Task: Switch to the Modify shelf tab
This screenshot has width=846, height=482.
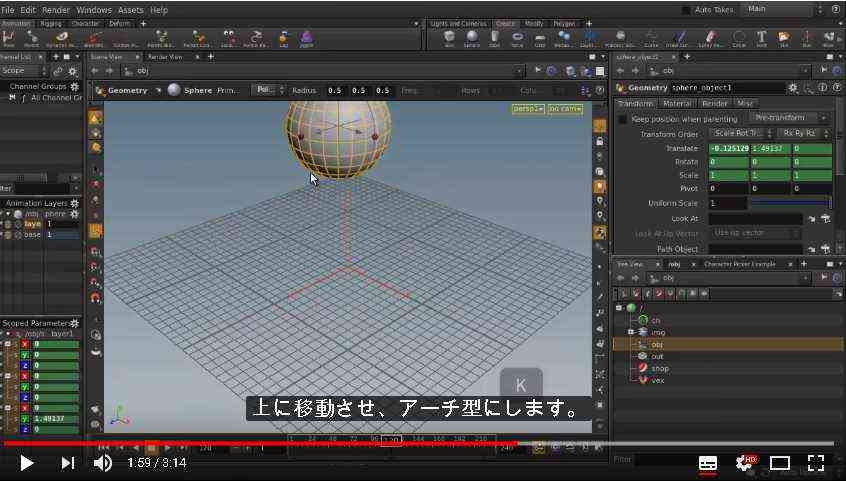Action: click(534, 24)
